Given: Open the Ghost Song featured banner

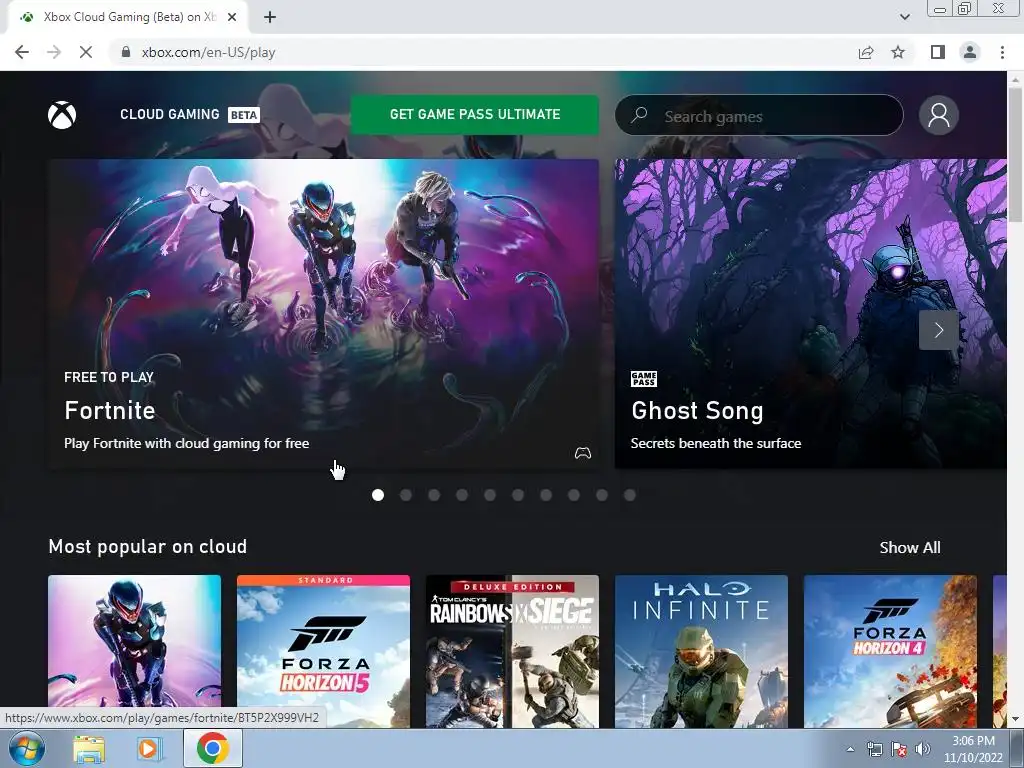Looking at the screenshot, I should click(x=810, y=313).
